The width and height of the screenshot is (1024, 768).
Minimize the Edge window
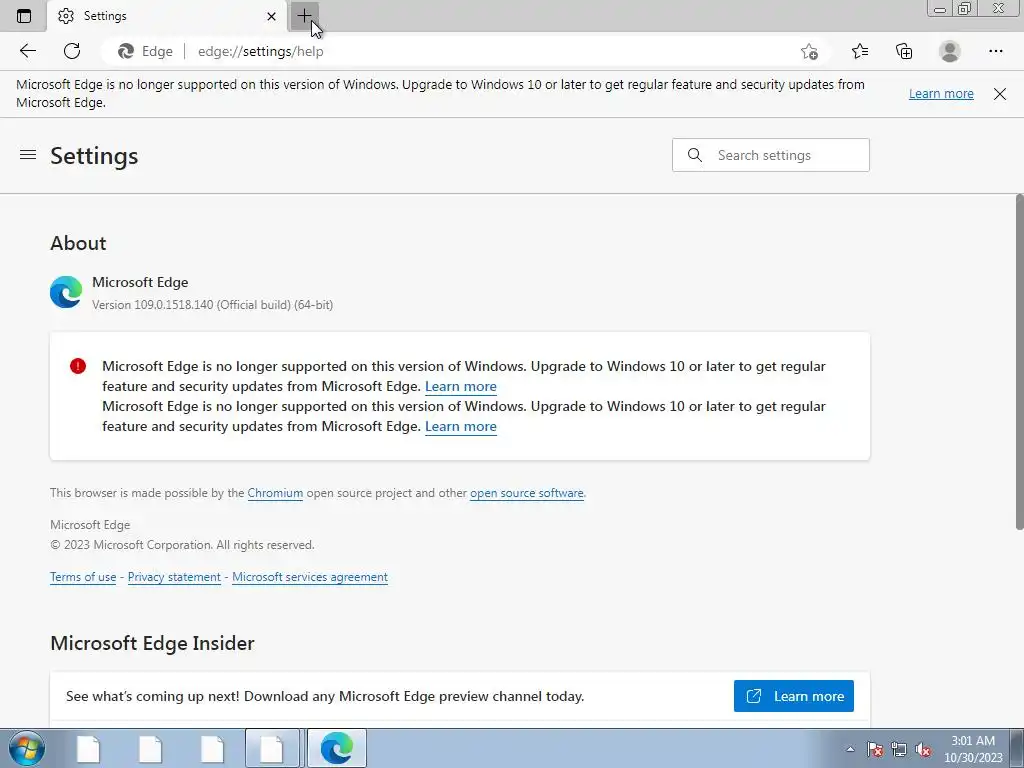(x=940, y=8)
